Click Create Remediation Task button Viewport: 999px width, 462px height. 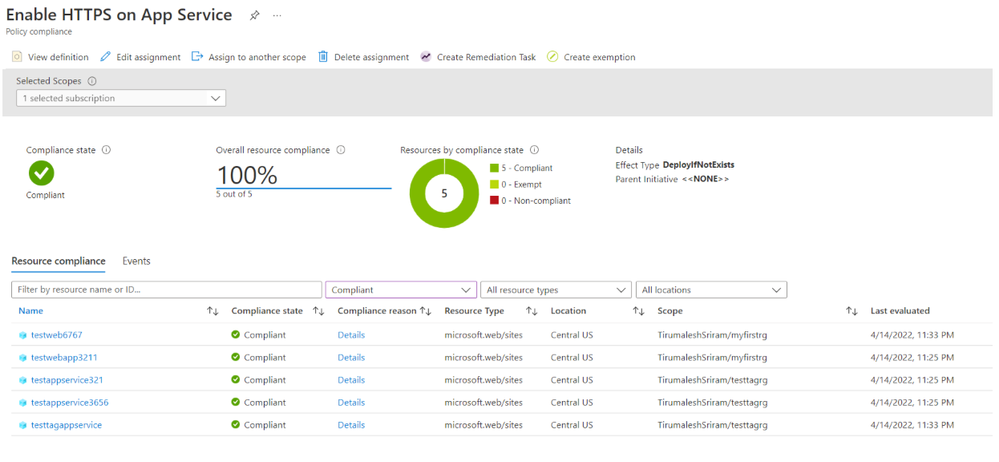pos(486,57)
